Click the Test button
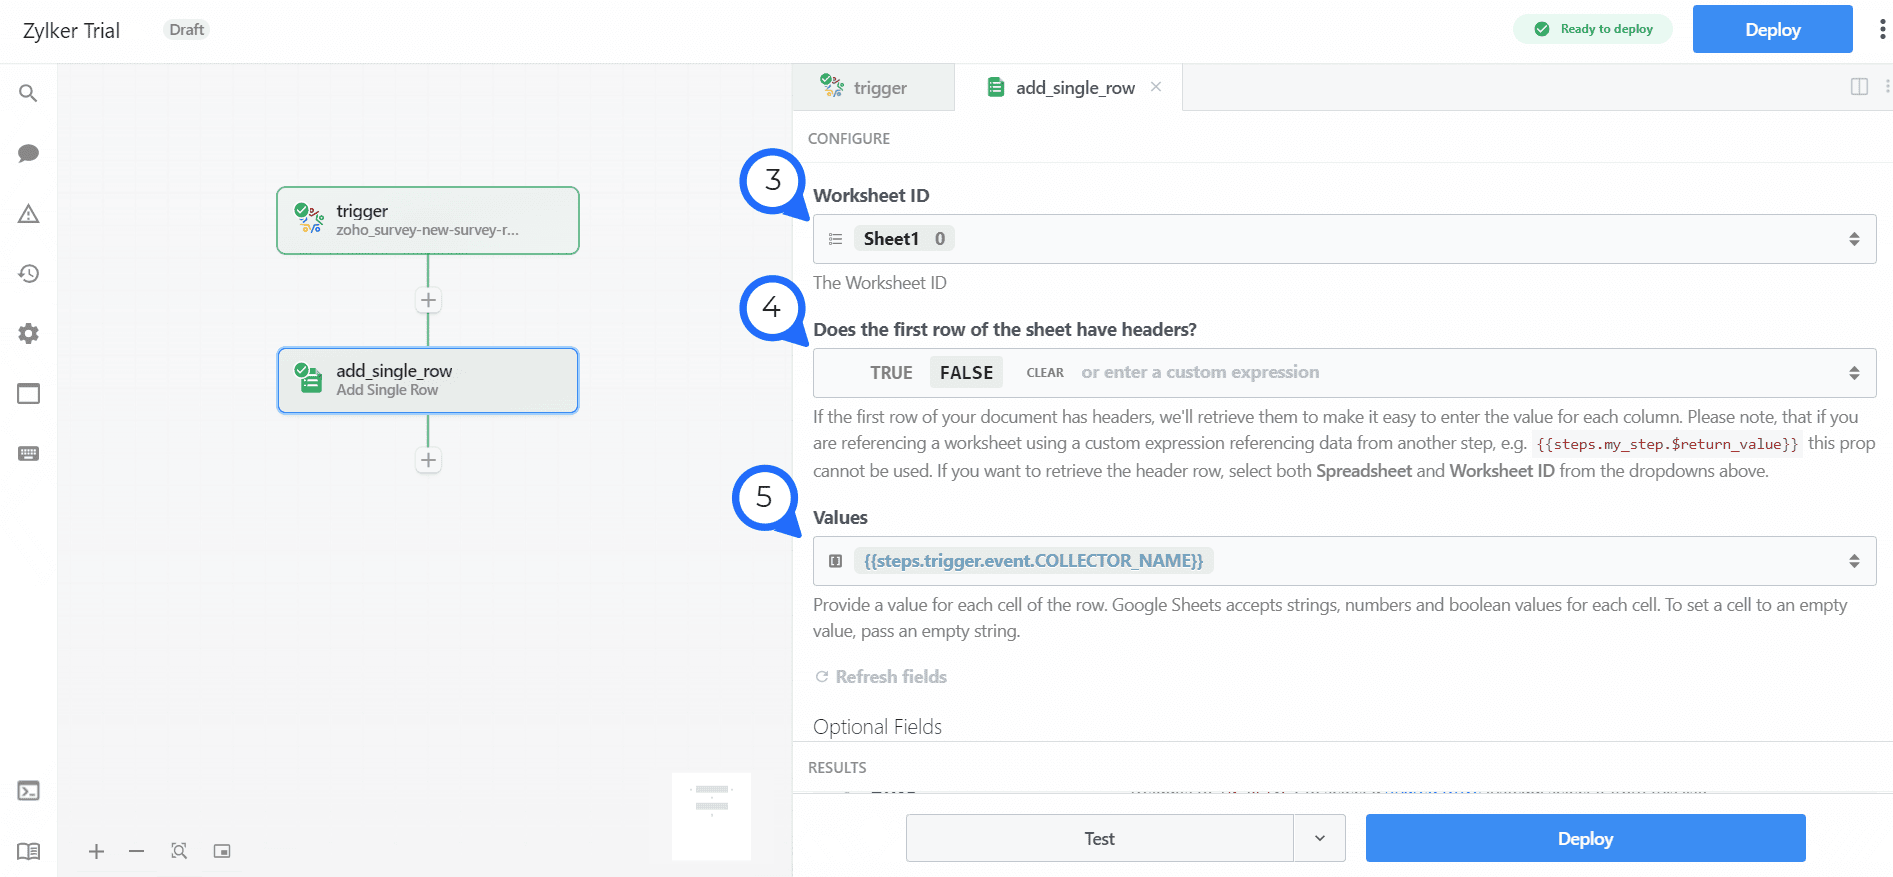The height and width of the screenshot is (877, 1893). [x=1099, y=838]
